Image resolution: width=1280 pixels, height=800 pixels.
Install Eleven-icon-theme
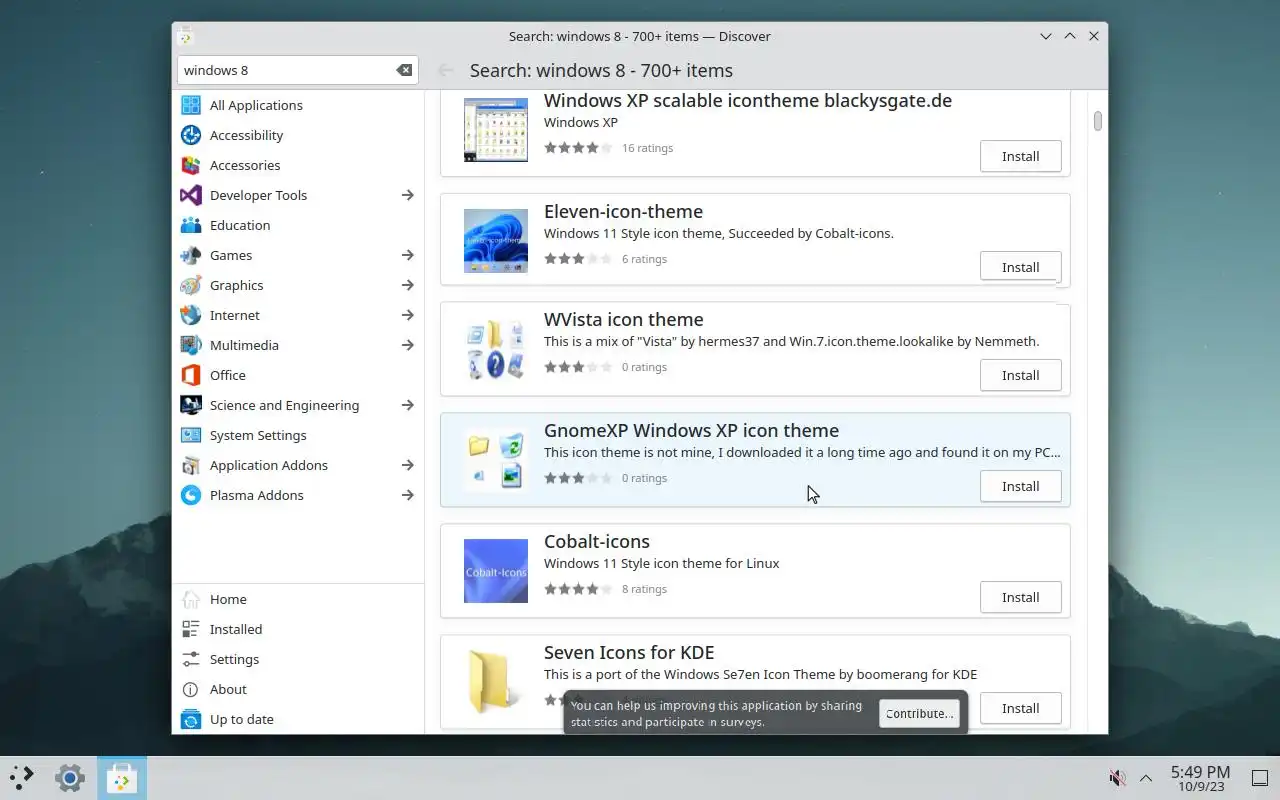[x=1020, y=267]
